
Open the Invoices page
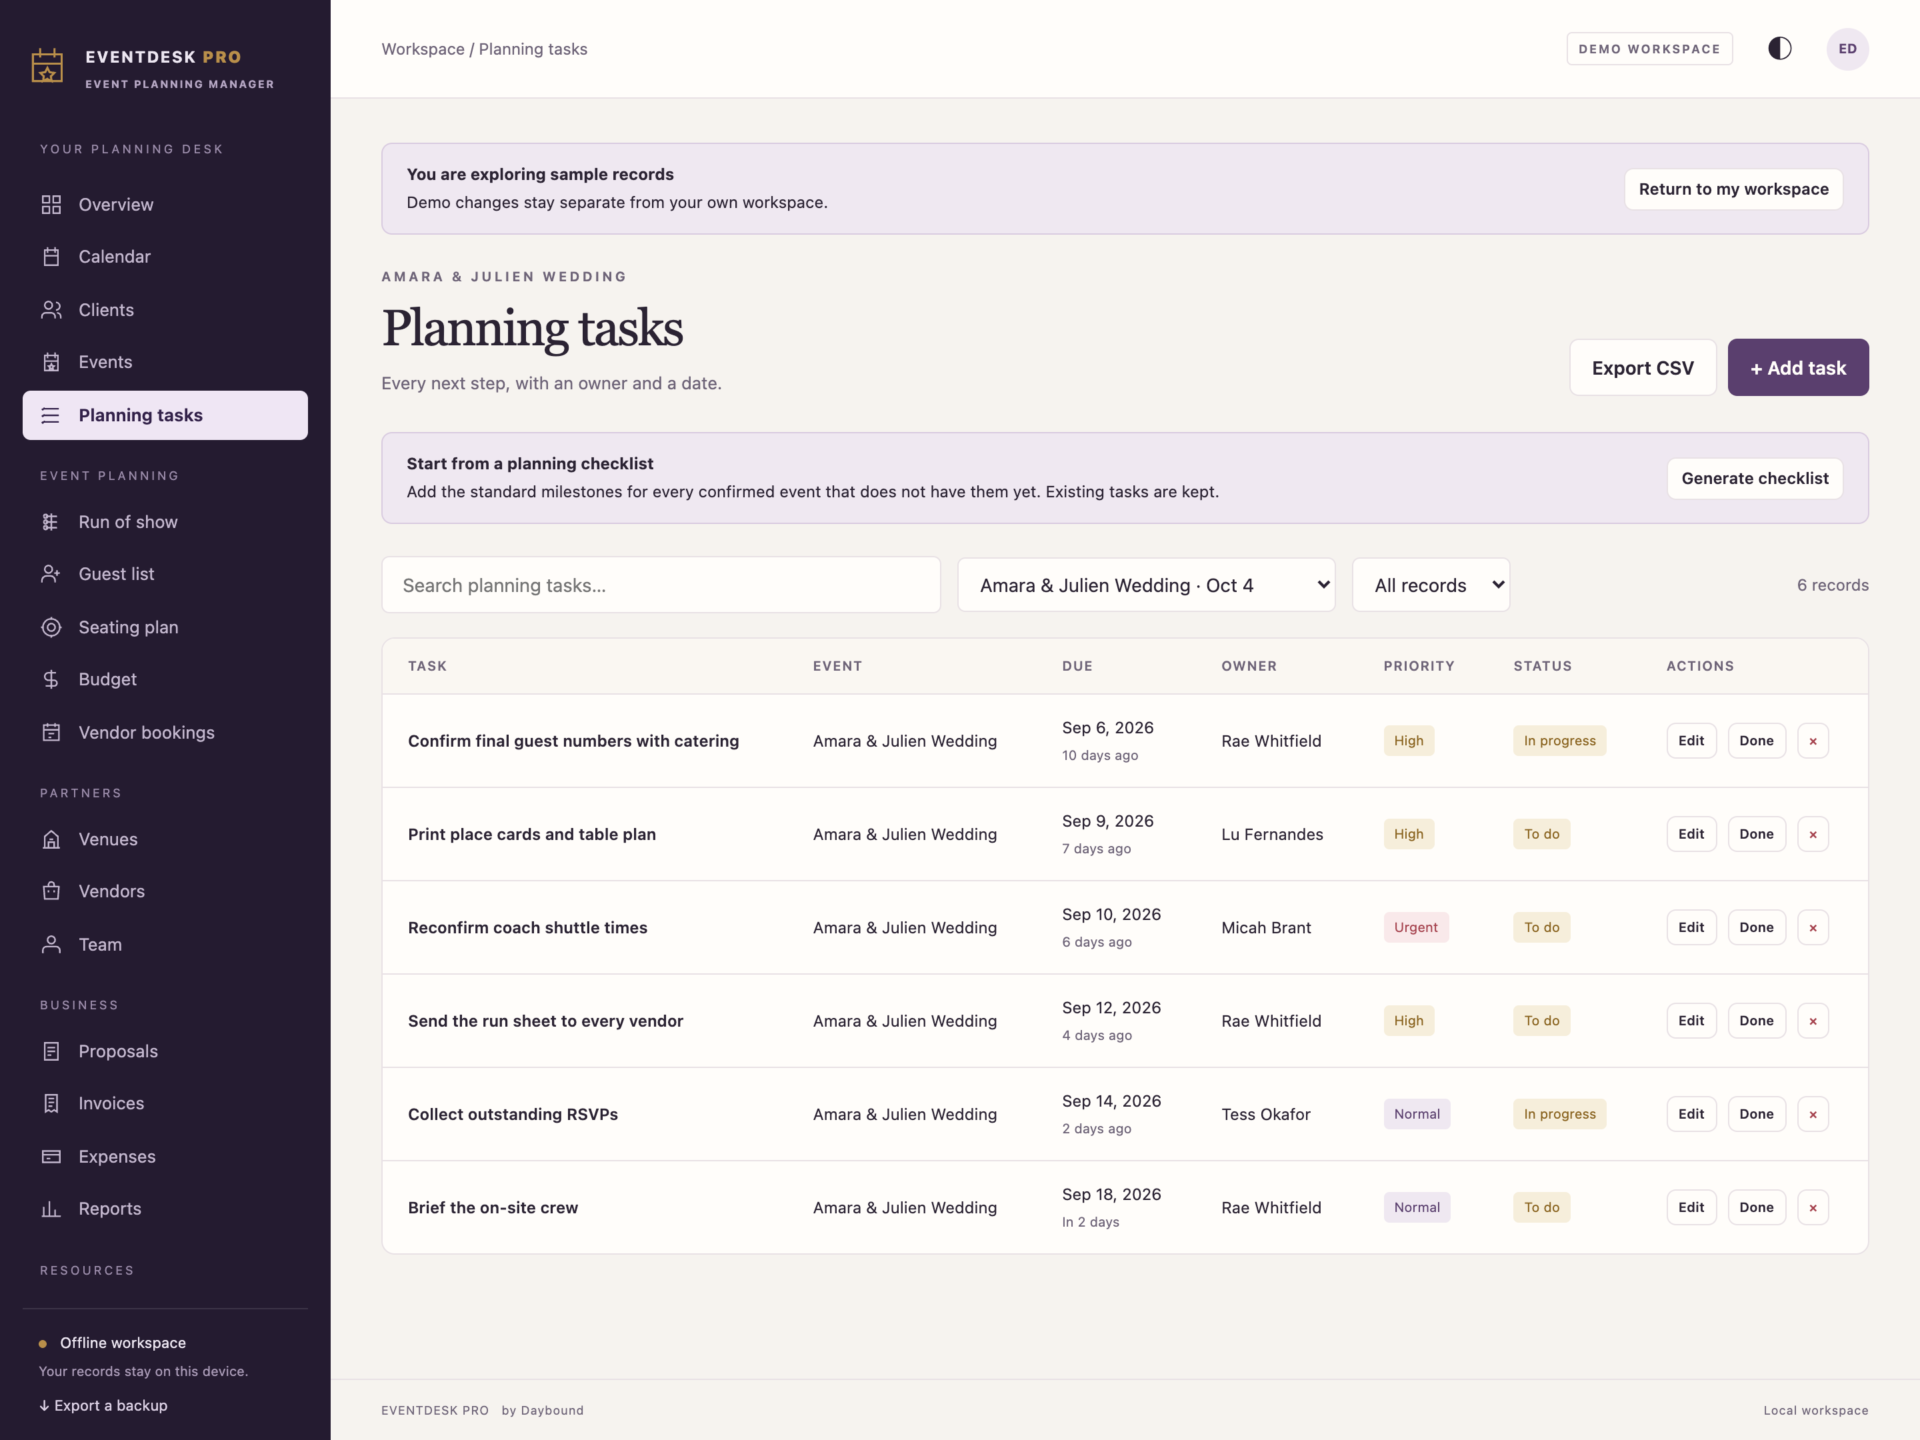[x=165, y=1103]
